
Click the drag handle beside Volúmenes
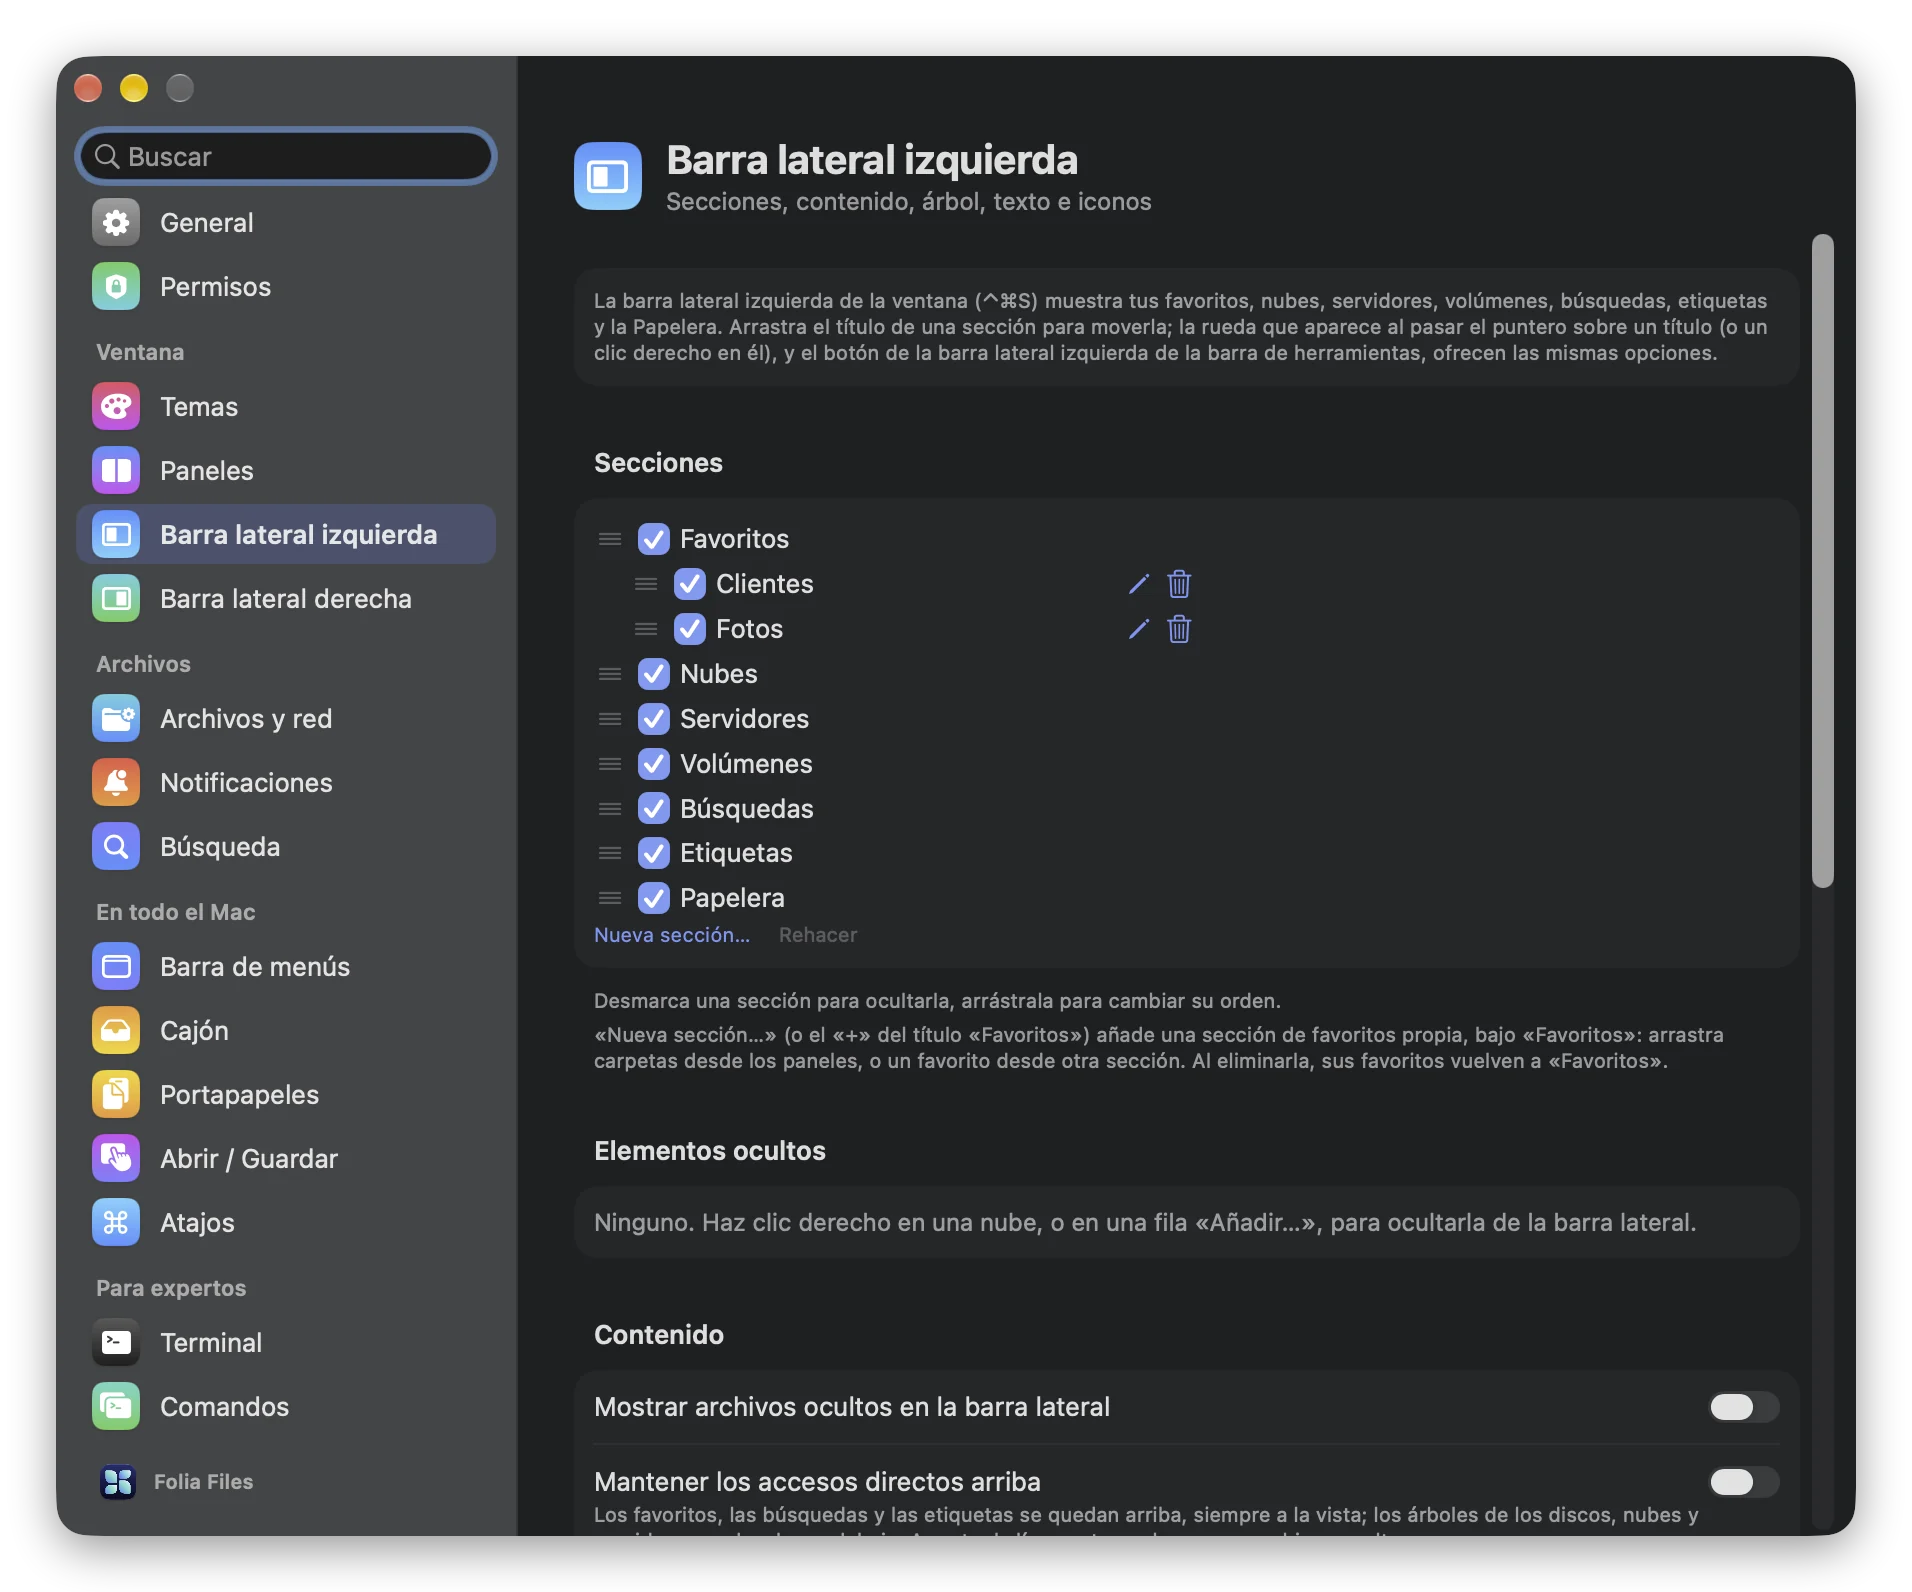tap(610, 764)
